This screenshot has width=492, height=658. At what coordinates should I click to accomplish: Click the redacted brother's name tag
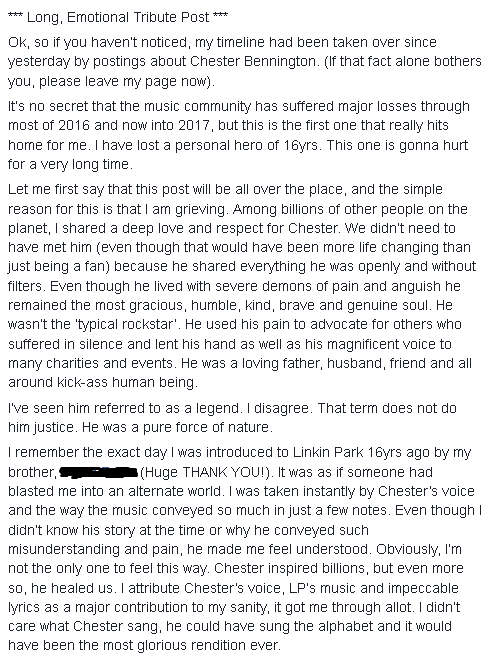point(99,472)
